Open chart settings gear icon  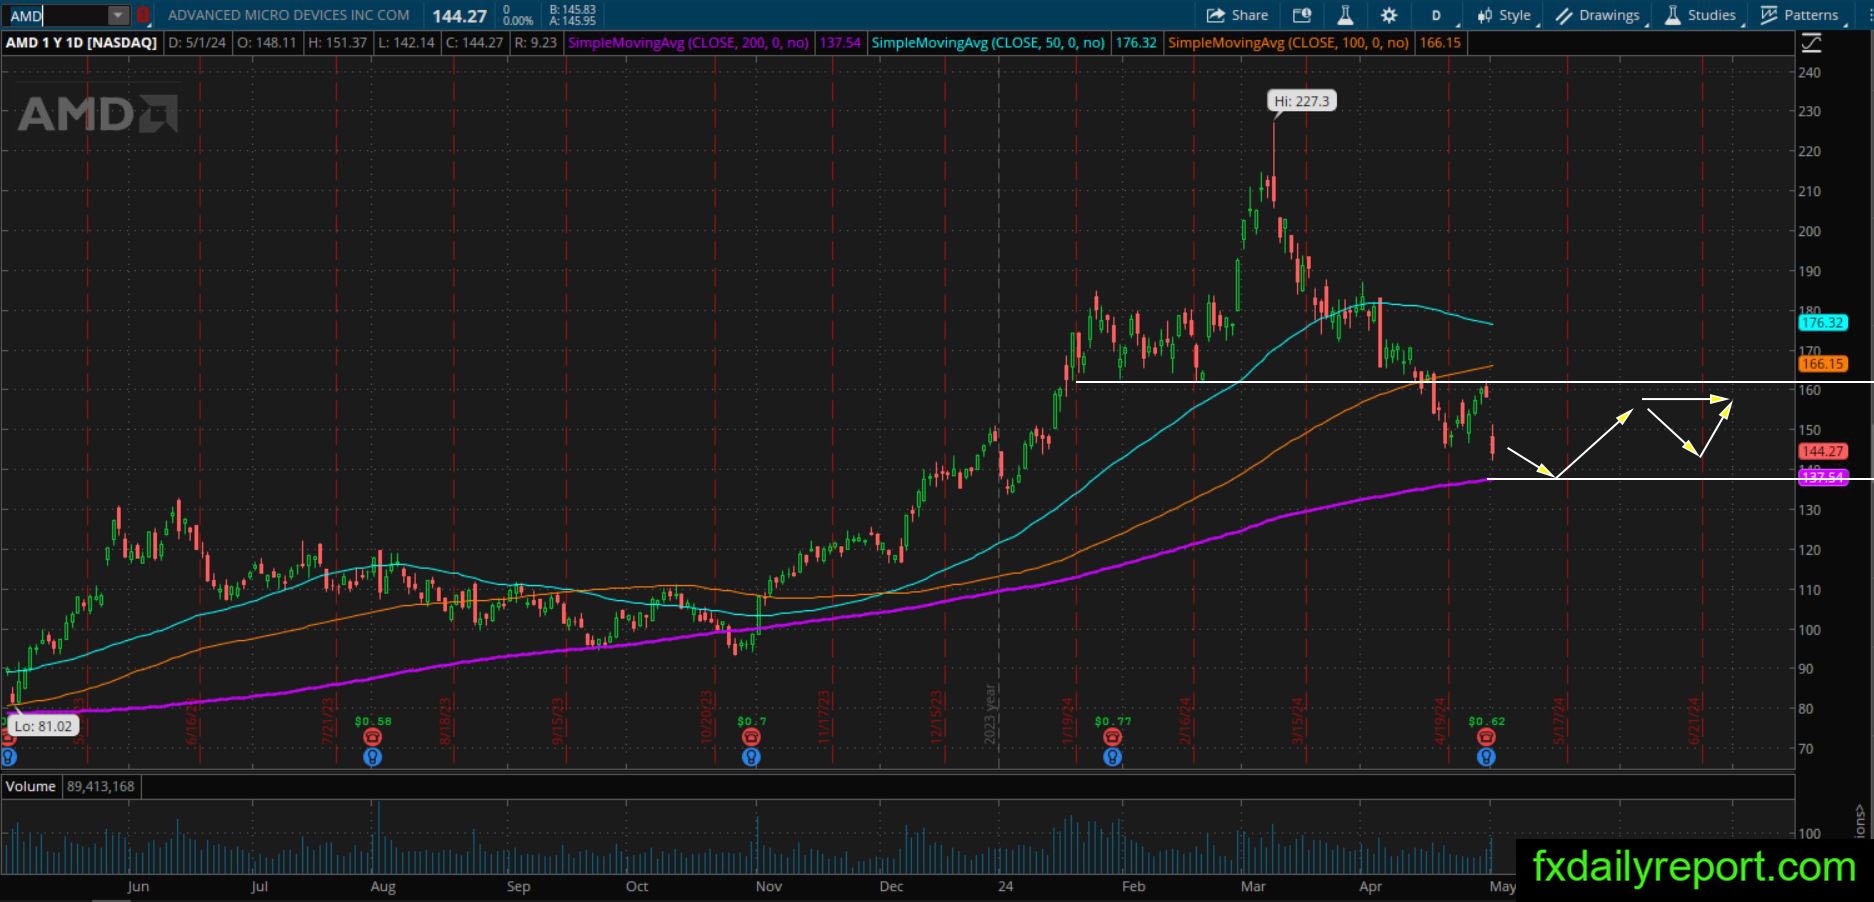[1389, 15]
